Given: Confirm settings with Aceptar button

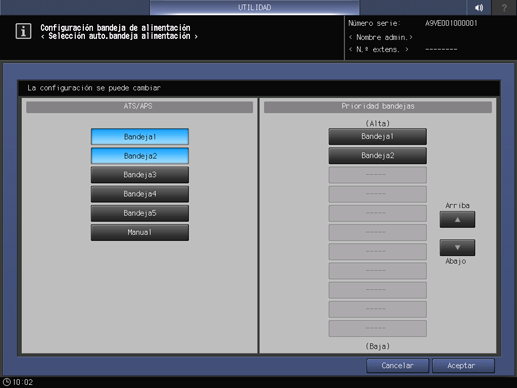Looking at the screenshot, I should click(x=463, y=366).
